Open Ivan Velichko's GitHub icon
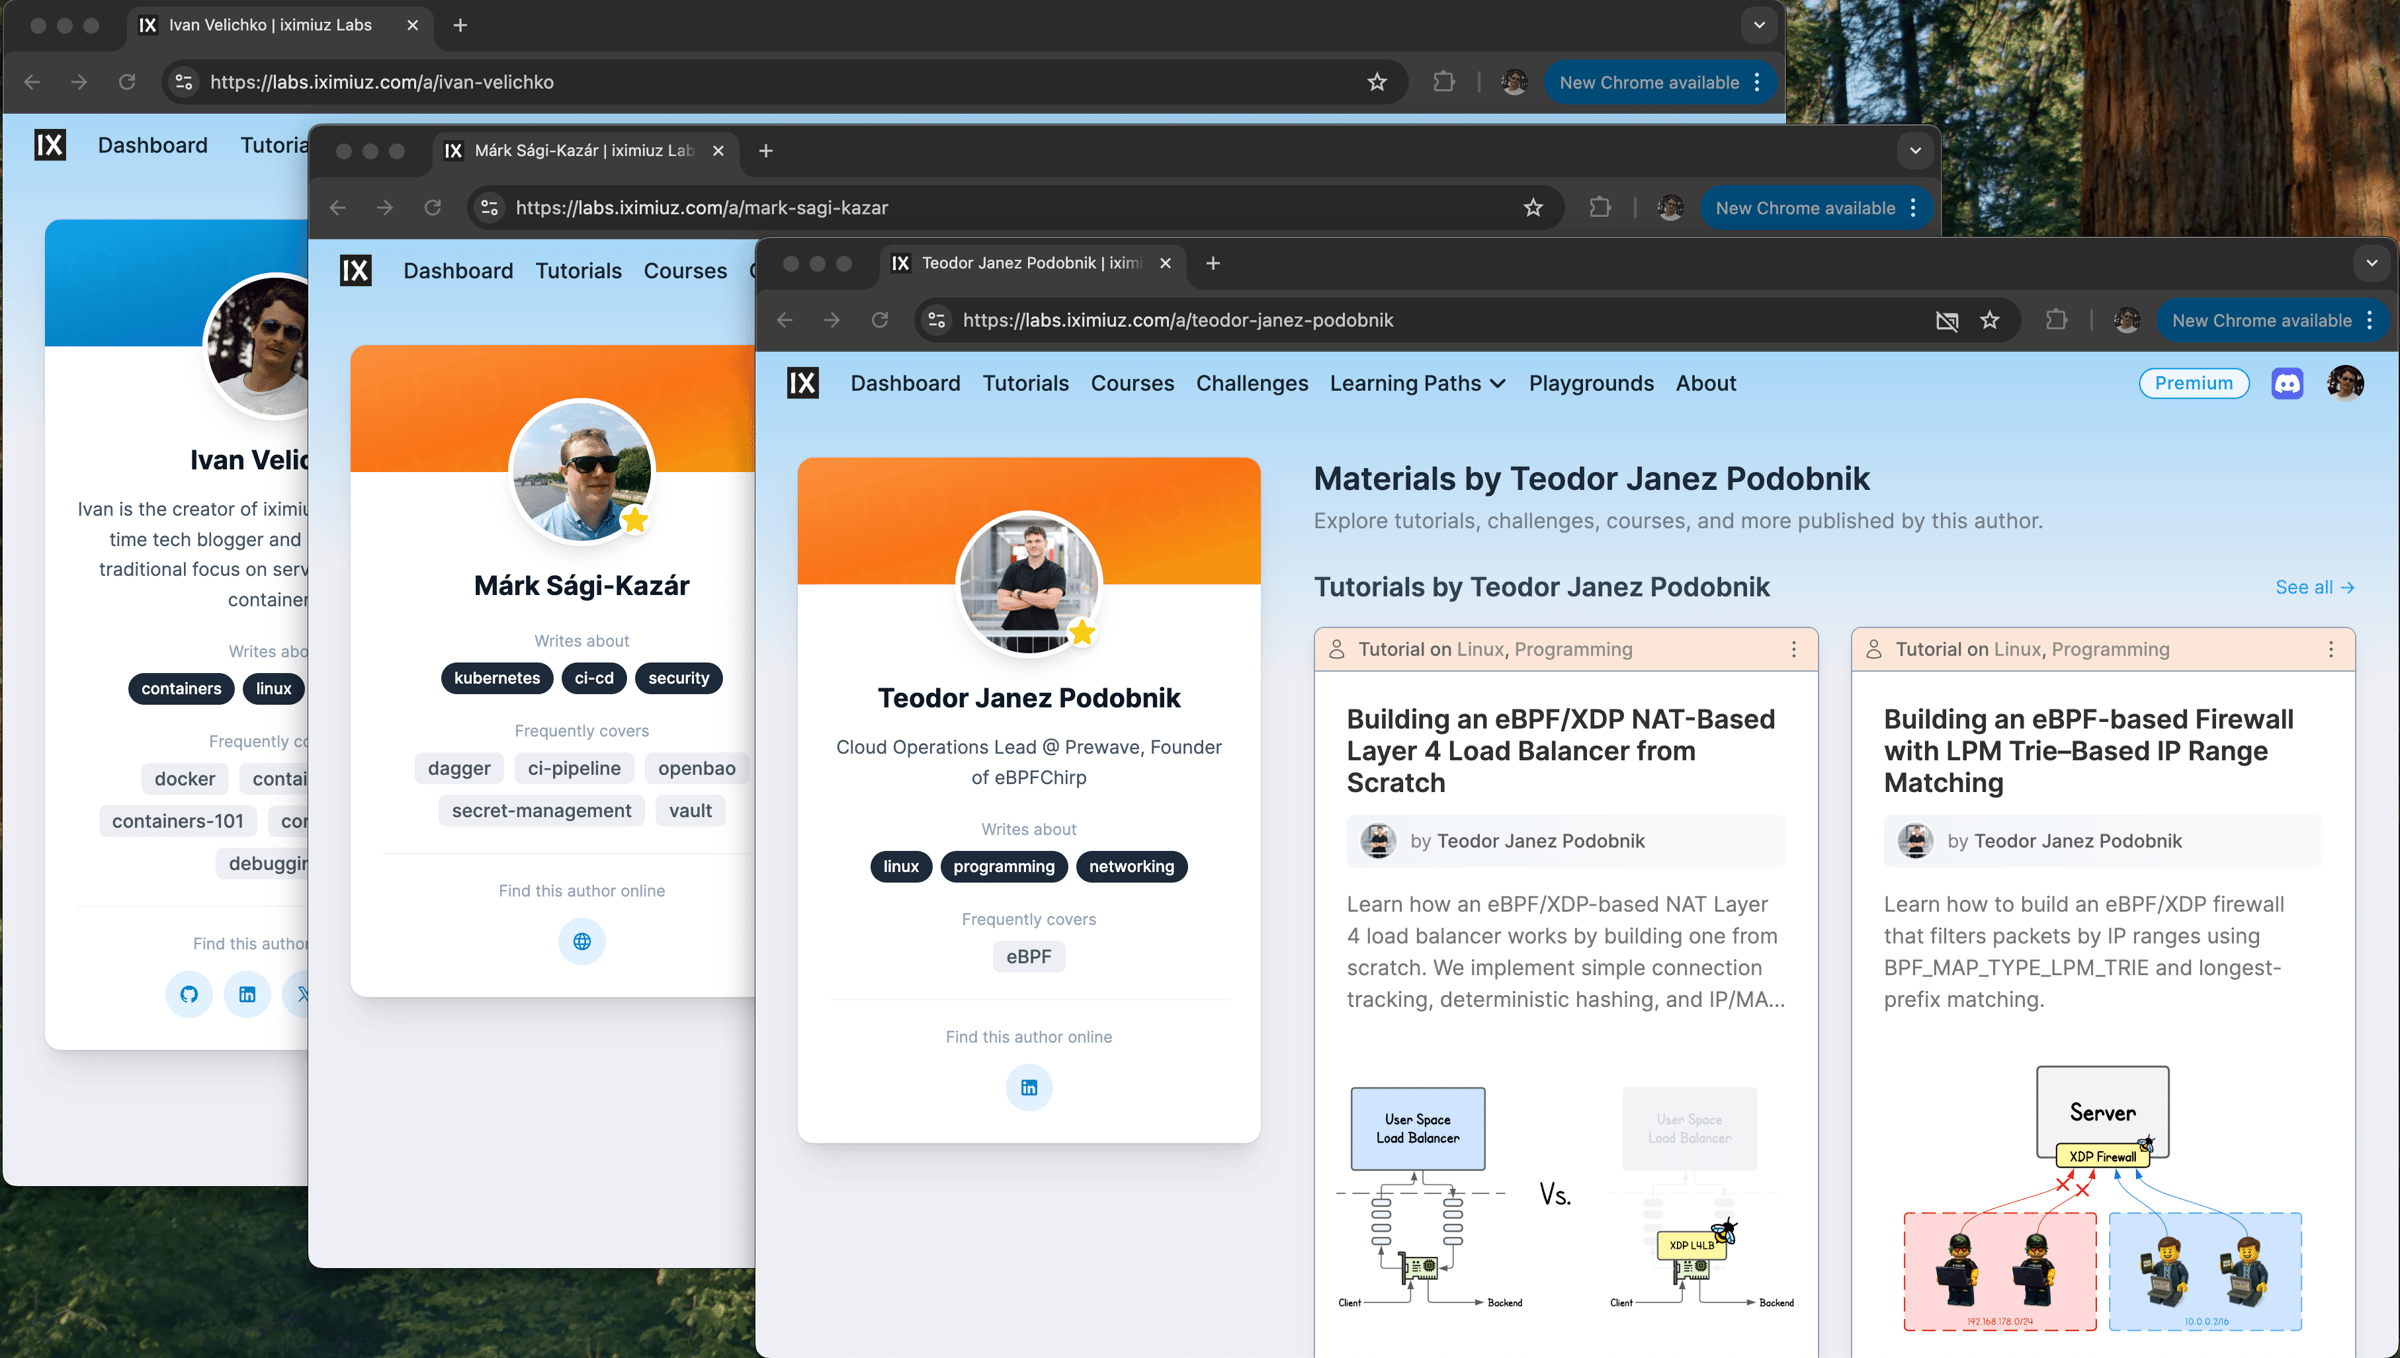The image size is (2400, 1358). click(x=189, y=994)
